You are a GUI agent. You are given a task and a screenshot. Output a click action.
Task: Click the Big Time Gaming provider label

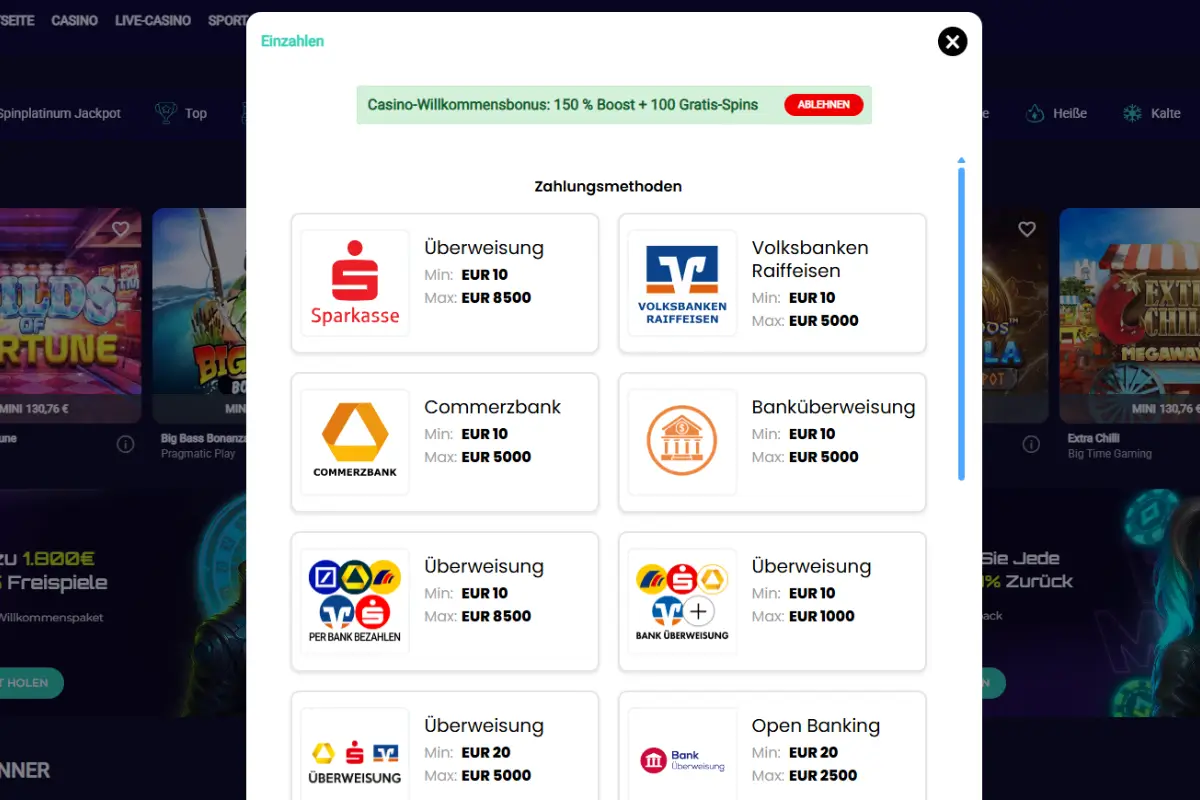[1110, 454]
